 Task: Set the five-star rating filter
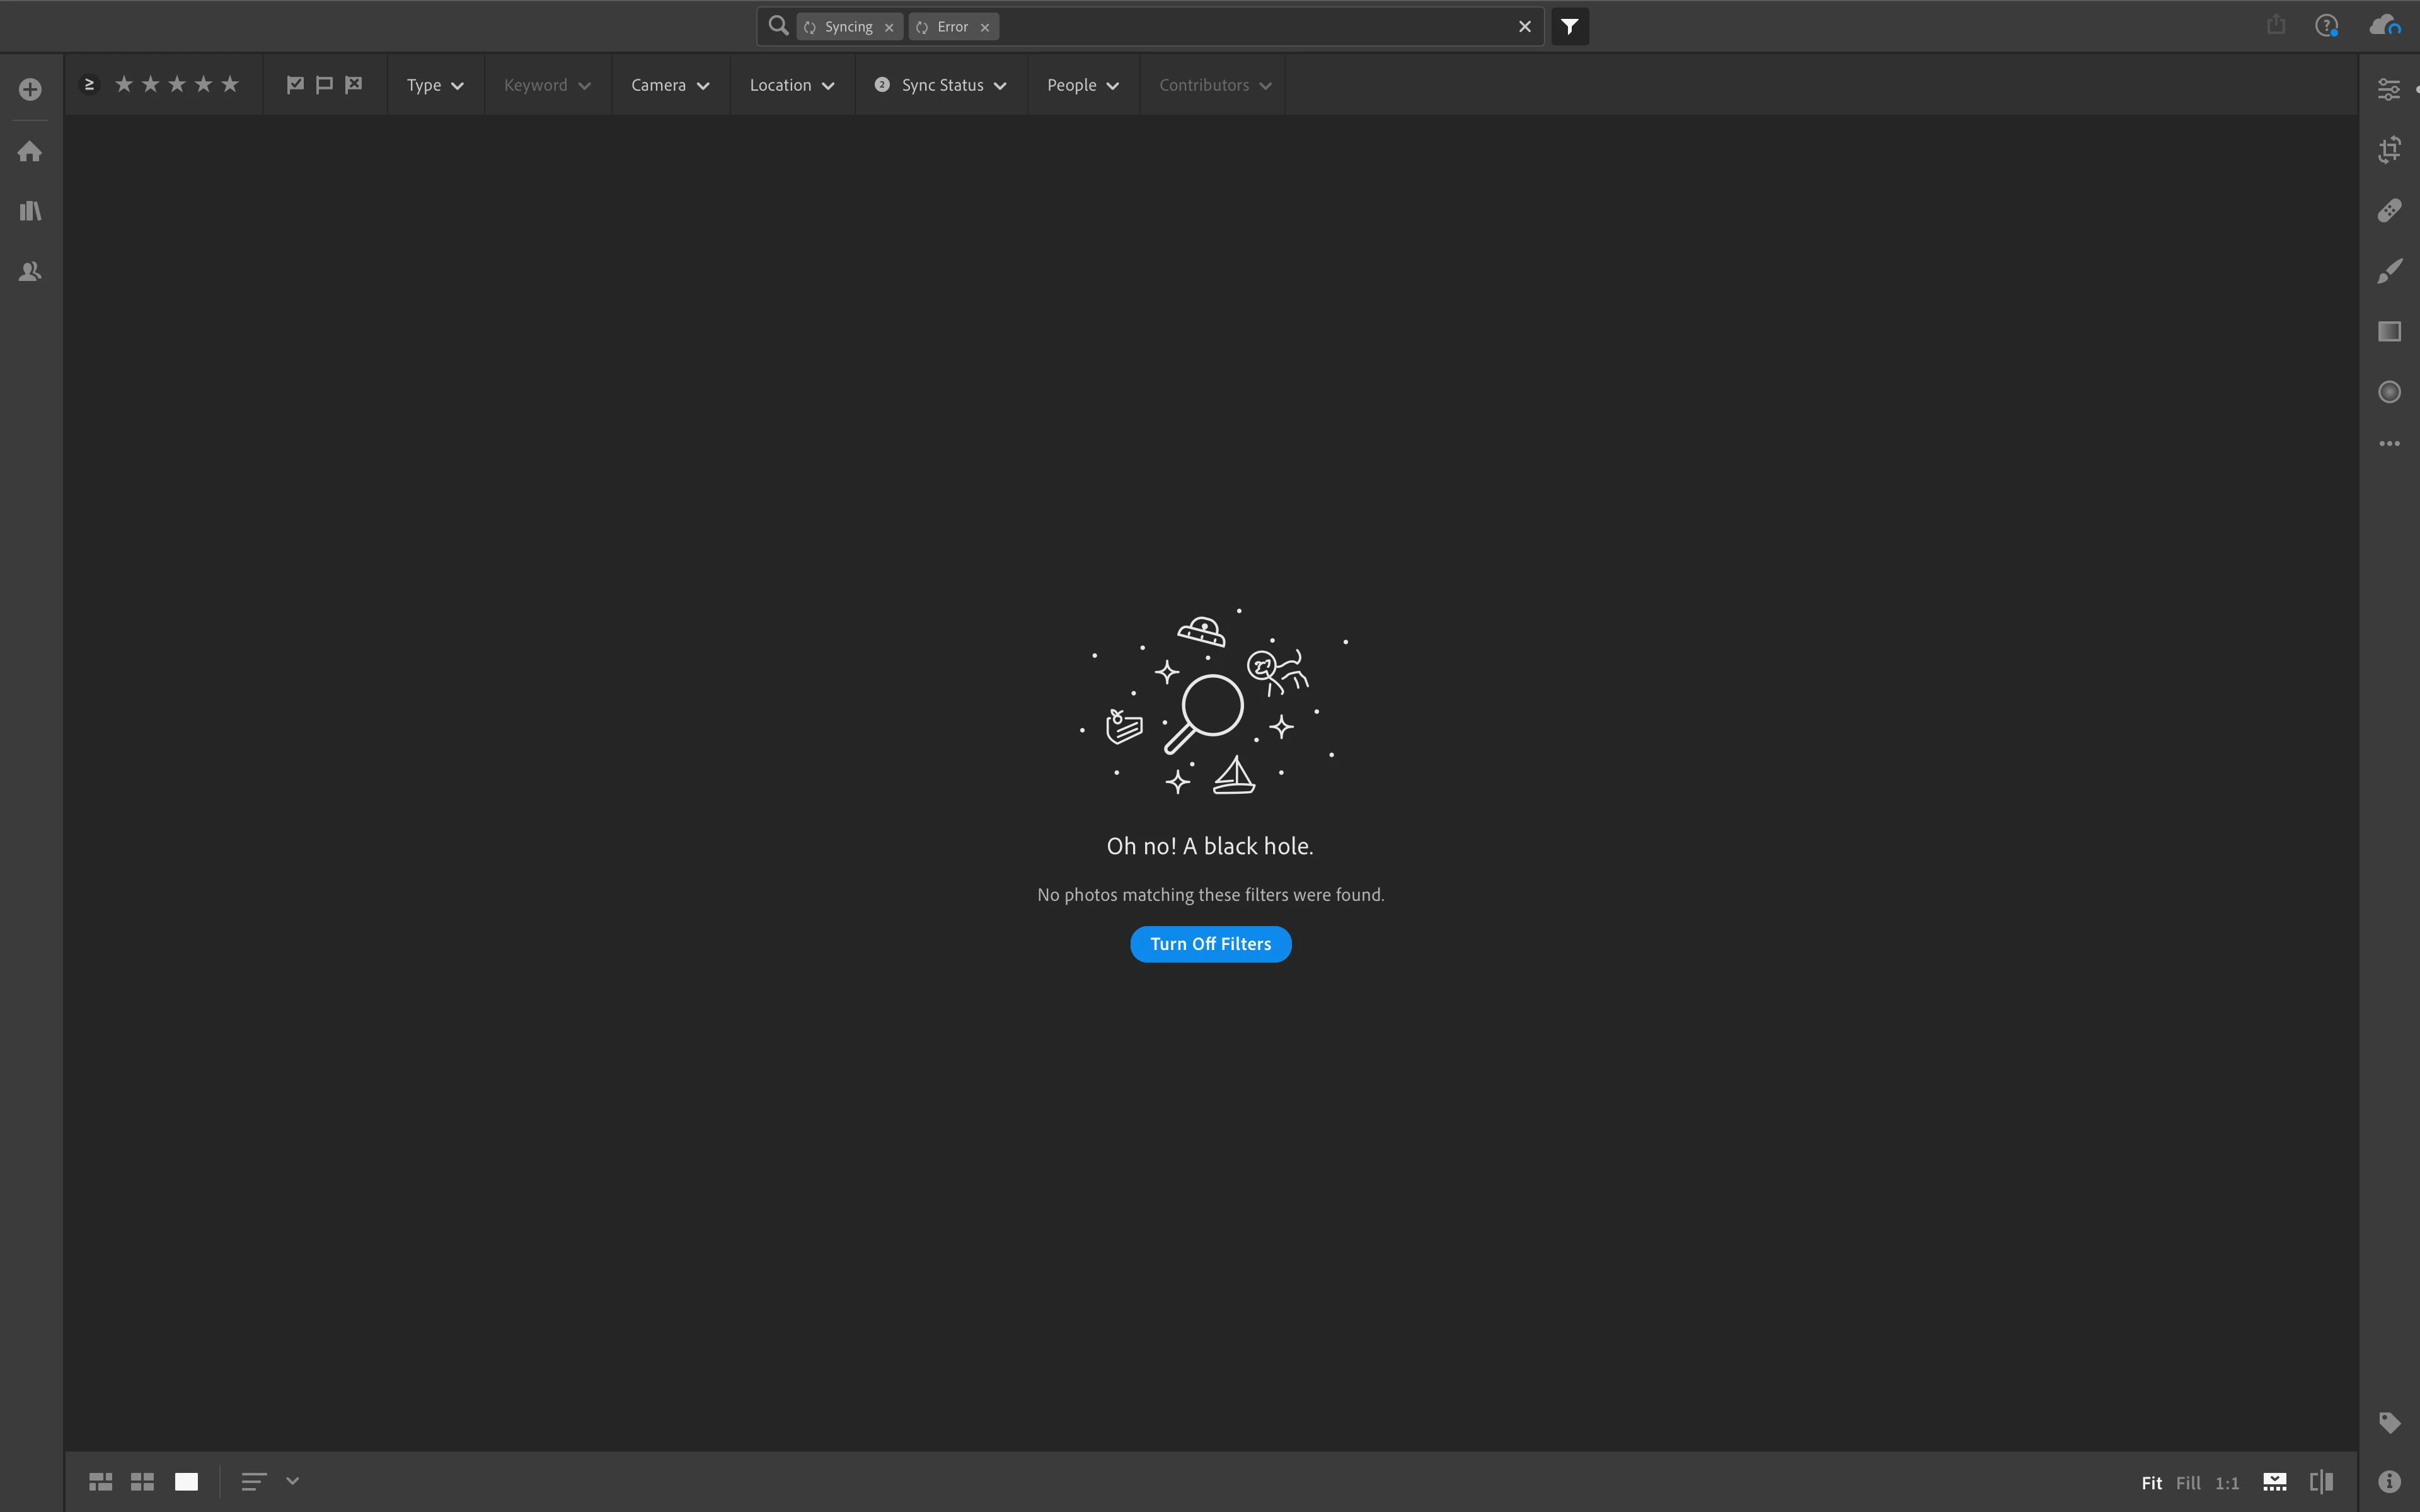pos(230,85)
